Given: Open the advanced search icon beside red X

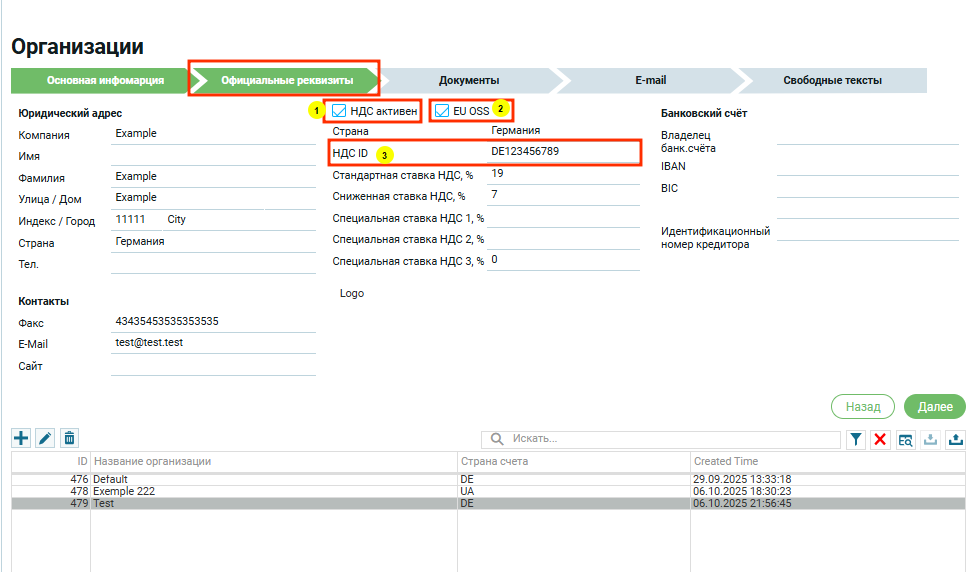Looking at the screenshot, I should 906,440.
